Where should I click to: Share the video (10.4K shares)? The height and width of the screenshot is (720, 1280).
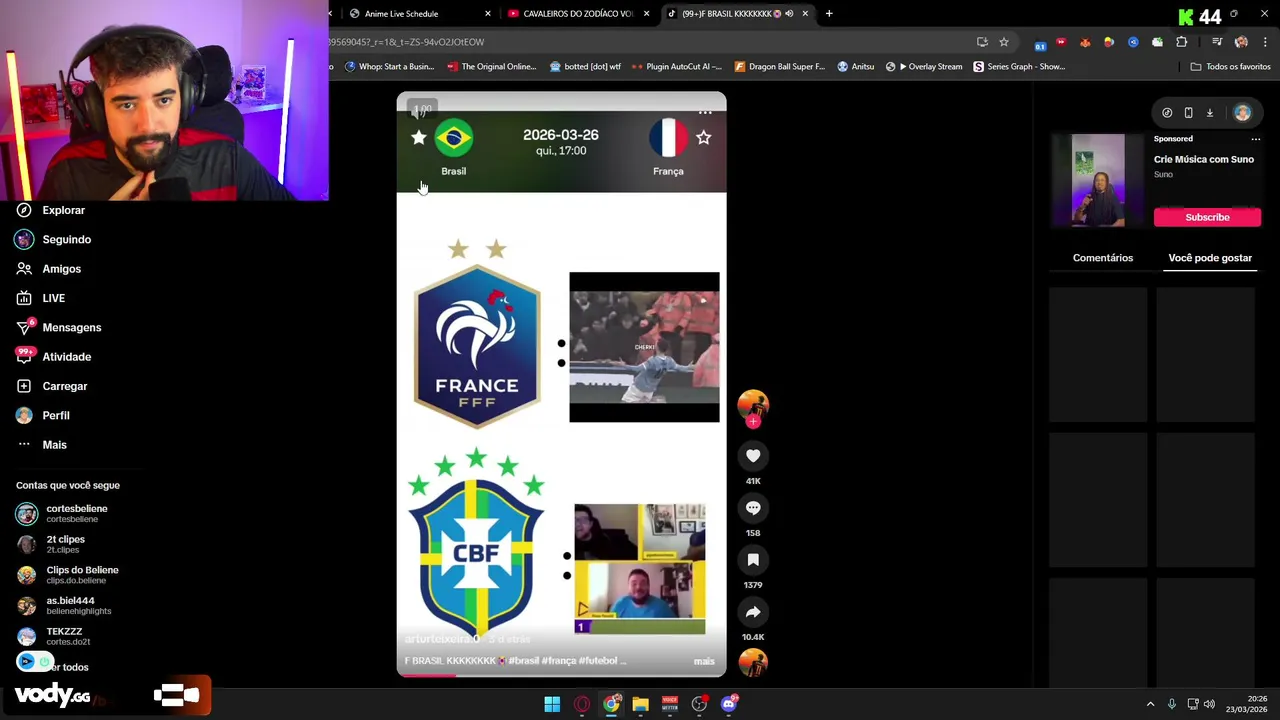(753, 612)
